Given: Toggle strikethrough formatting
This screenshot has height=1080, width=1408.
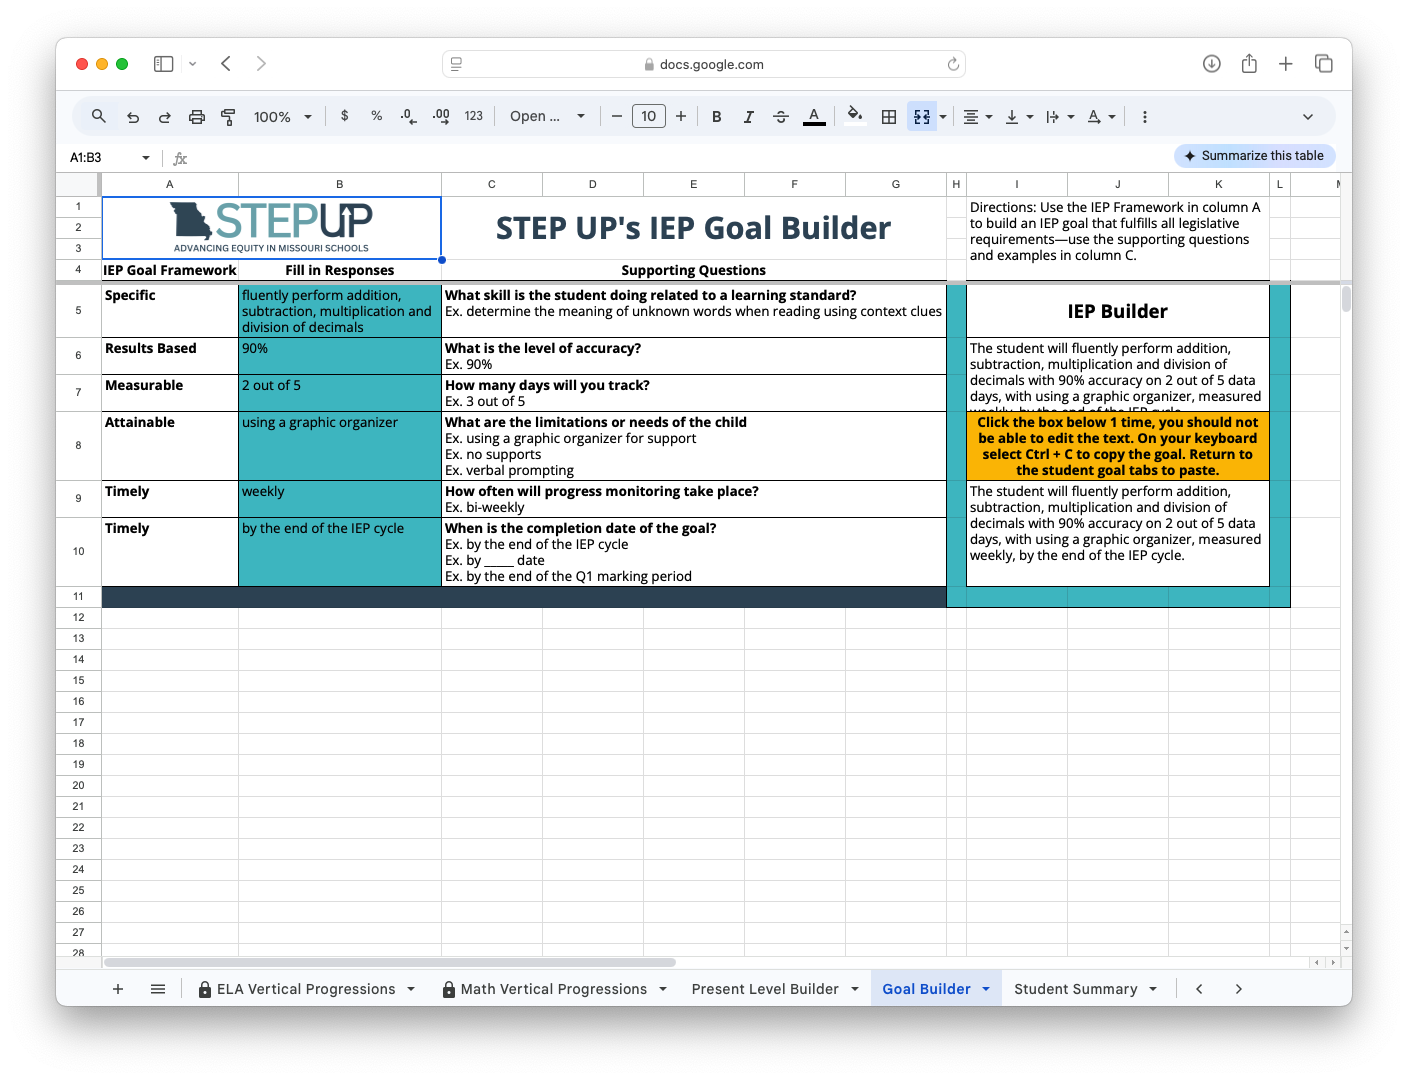Looking at the screenshot, I should pyautogui.click(x=781, y=117).
